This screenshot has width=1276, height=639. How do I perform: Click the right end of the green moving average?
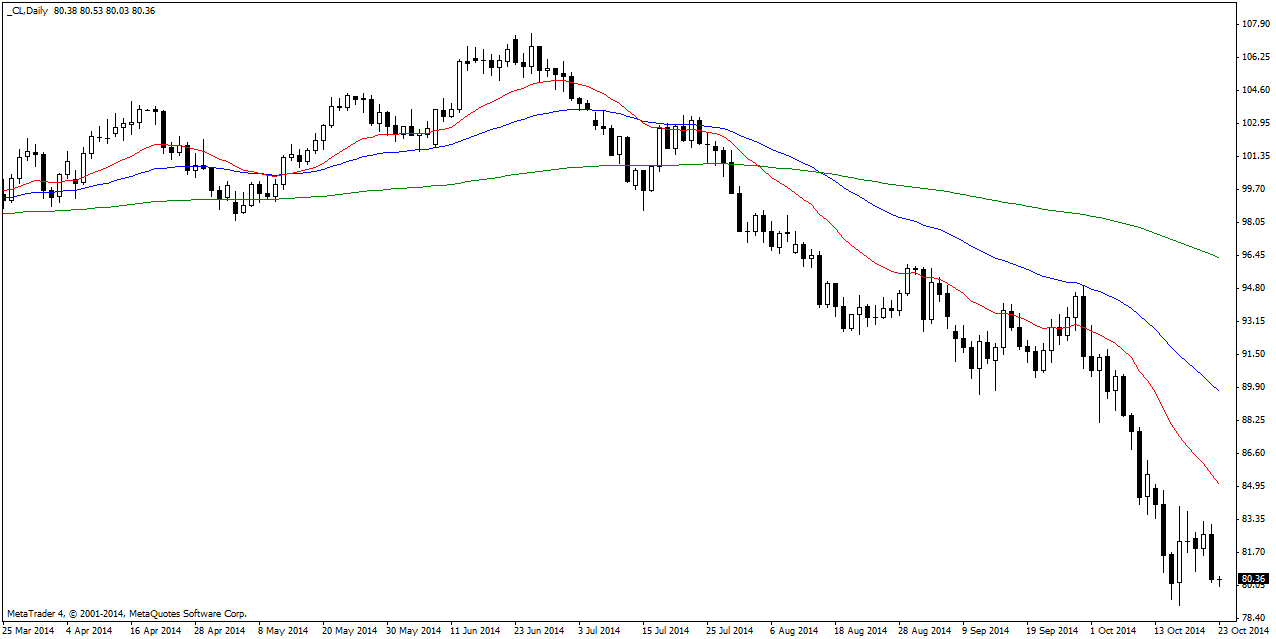tap(1218, 258)
